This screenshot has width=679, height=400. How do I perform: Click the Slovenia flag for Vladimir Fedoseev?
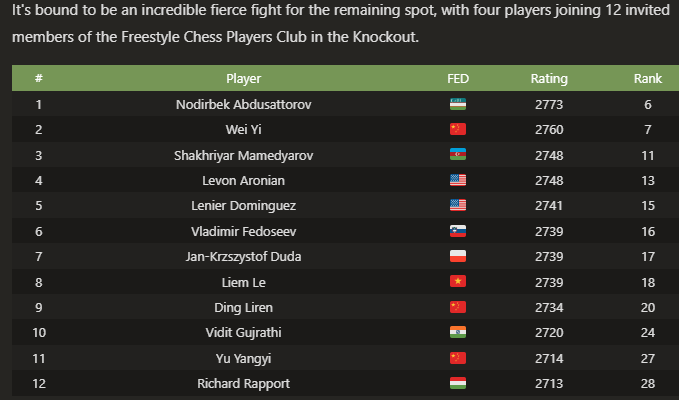[x=458, y=231]
